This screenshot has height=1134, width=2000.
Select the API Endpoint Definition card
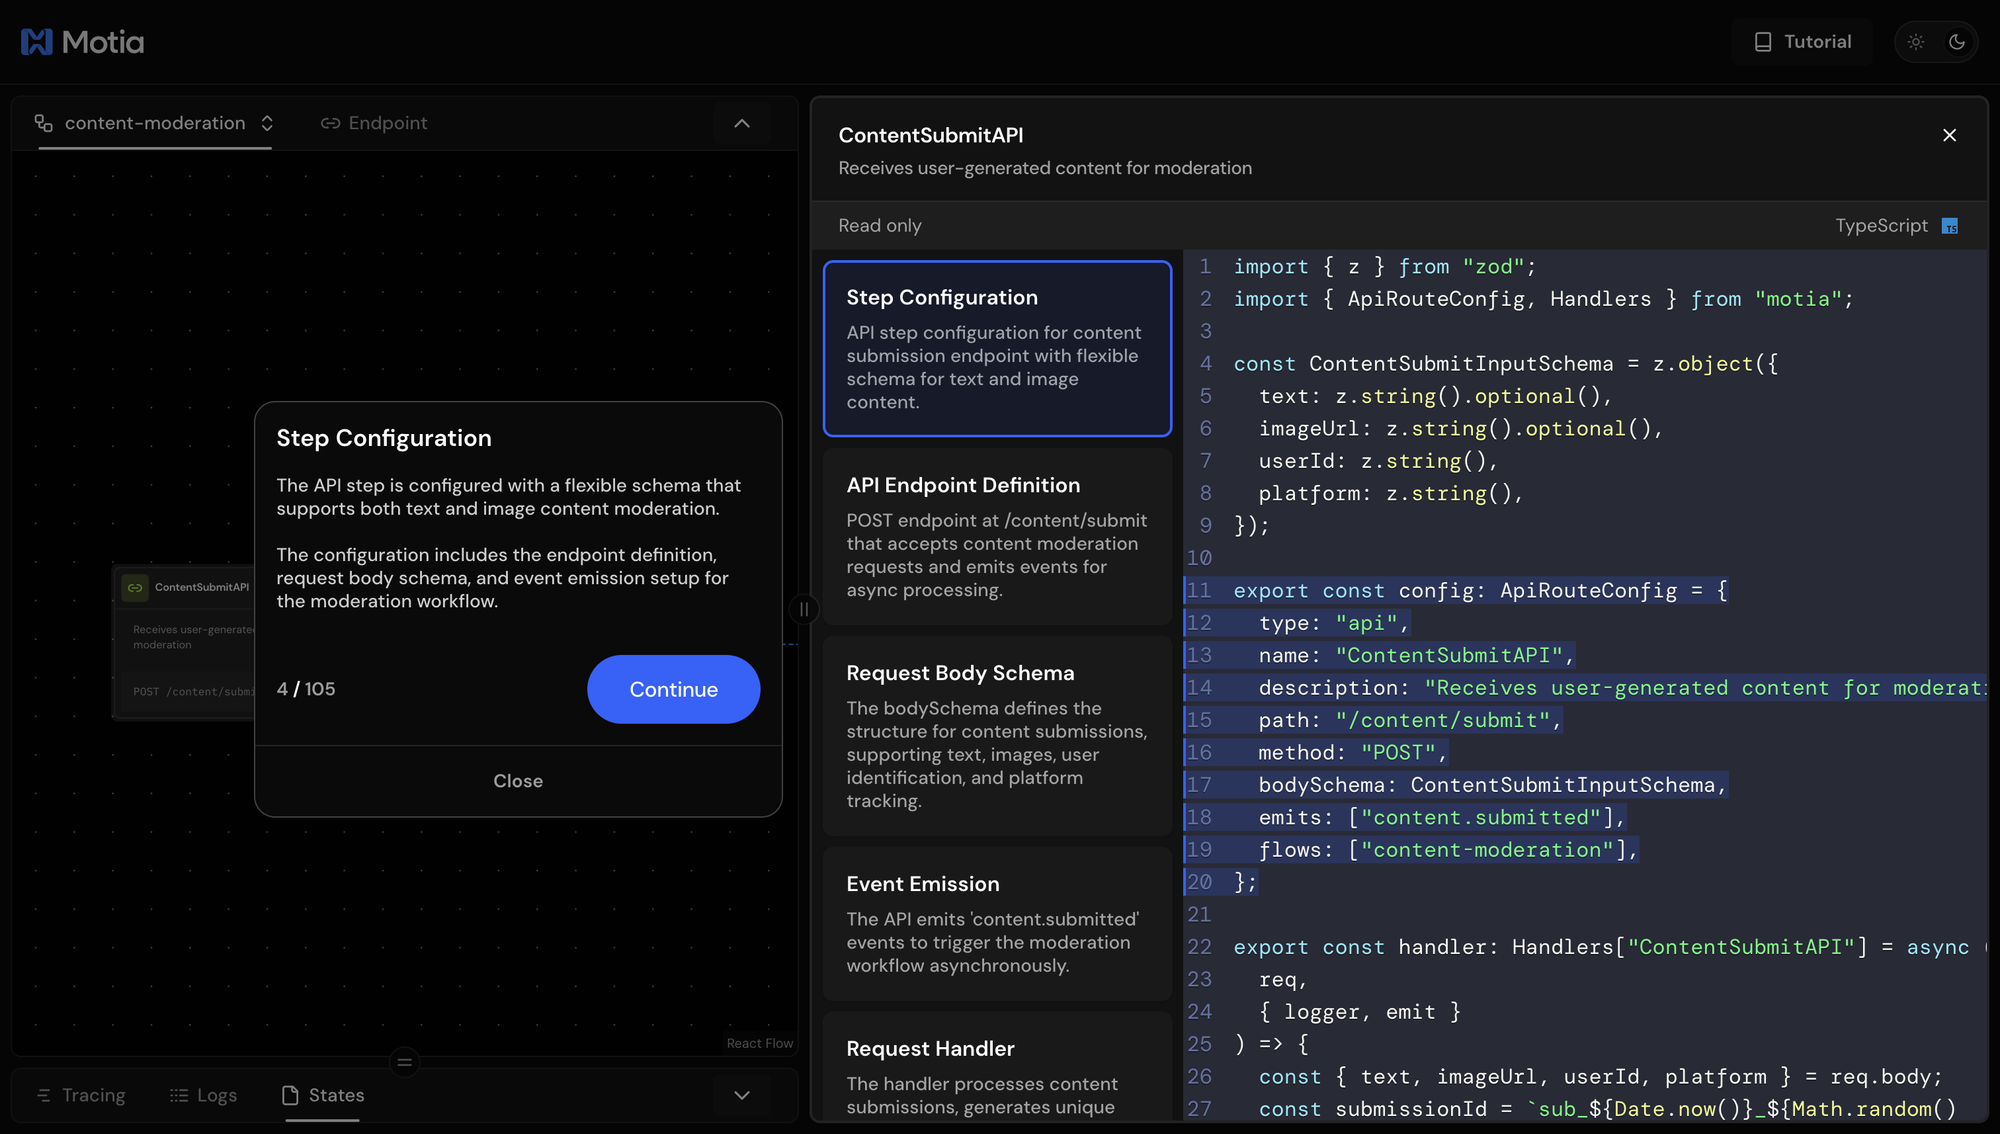click(997, 537)
